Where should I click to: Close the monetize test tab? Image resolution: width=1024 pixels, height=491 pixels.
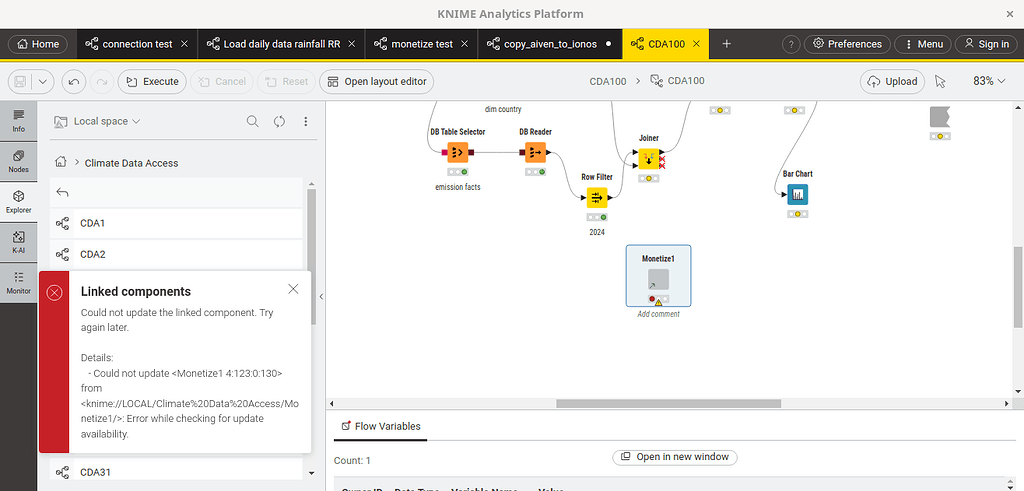(464, 44)
